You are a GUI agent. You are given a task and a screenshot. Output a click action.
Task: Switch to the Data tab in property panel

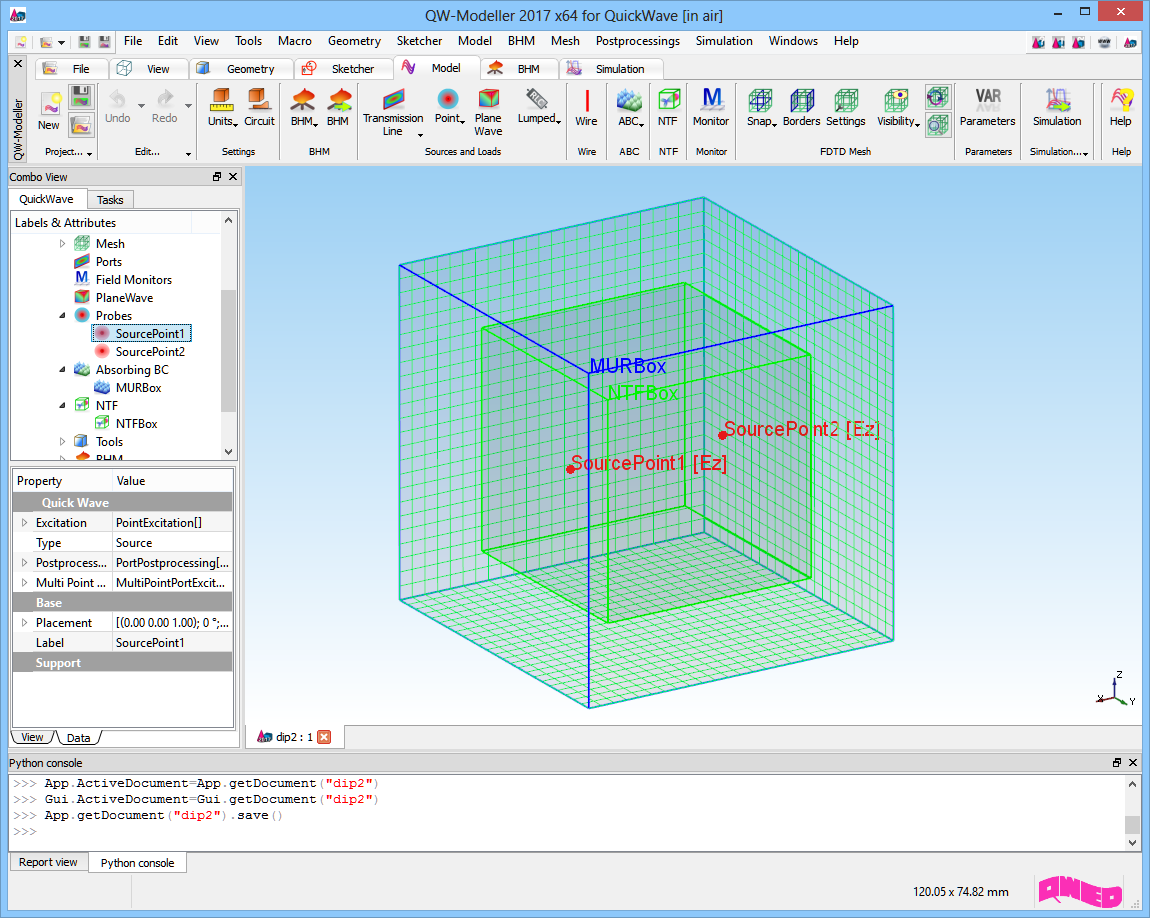(x=78, y=738)
